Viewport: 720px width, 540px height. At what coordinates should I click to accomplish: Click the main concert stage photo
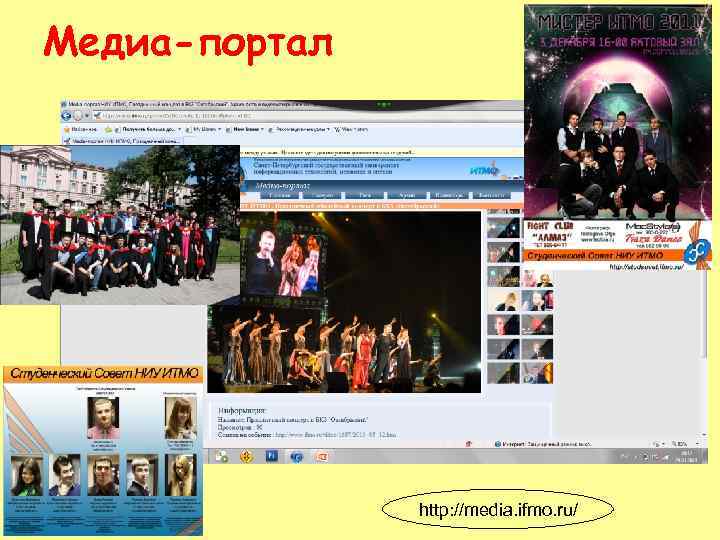pos(344,302)
